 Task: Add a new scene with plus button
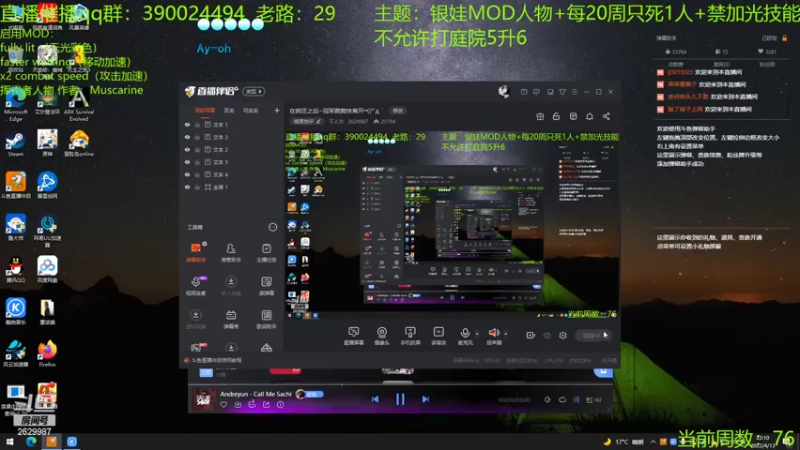point(277,110)
